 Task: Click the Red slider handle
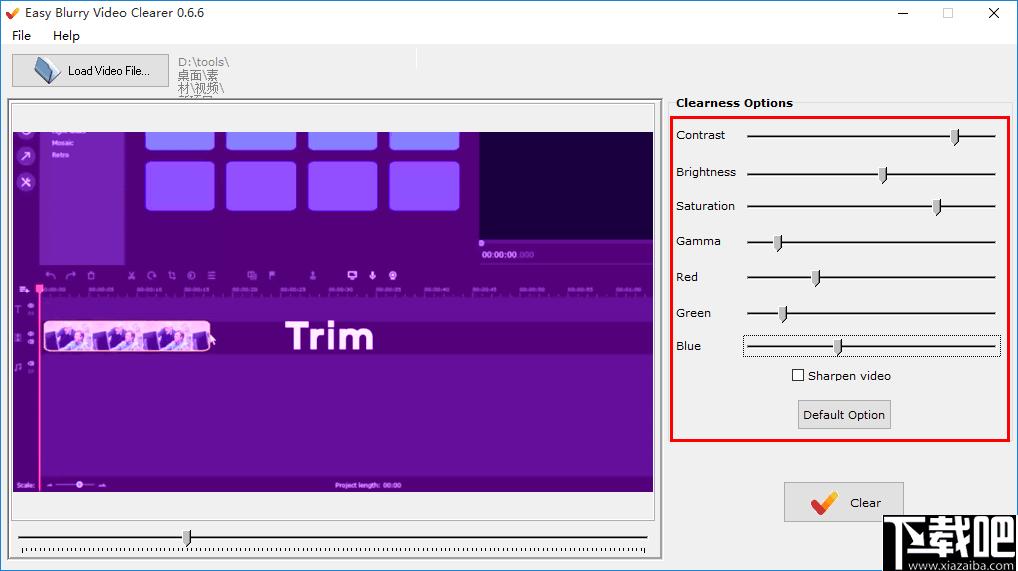(816, 277)
